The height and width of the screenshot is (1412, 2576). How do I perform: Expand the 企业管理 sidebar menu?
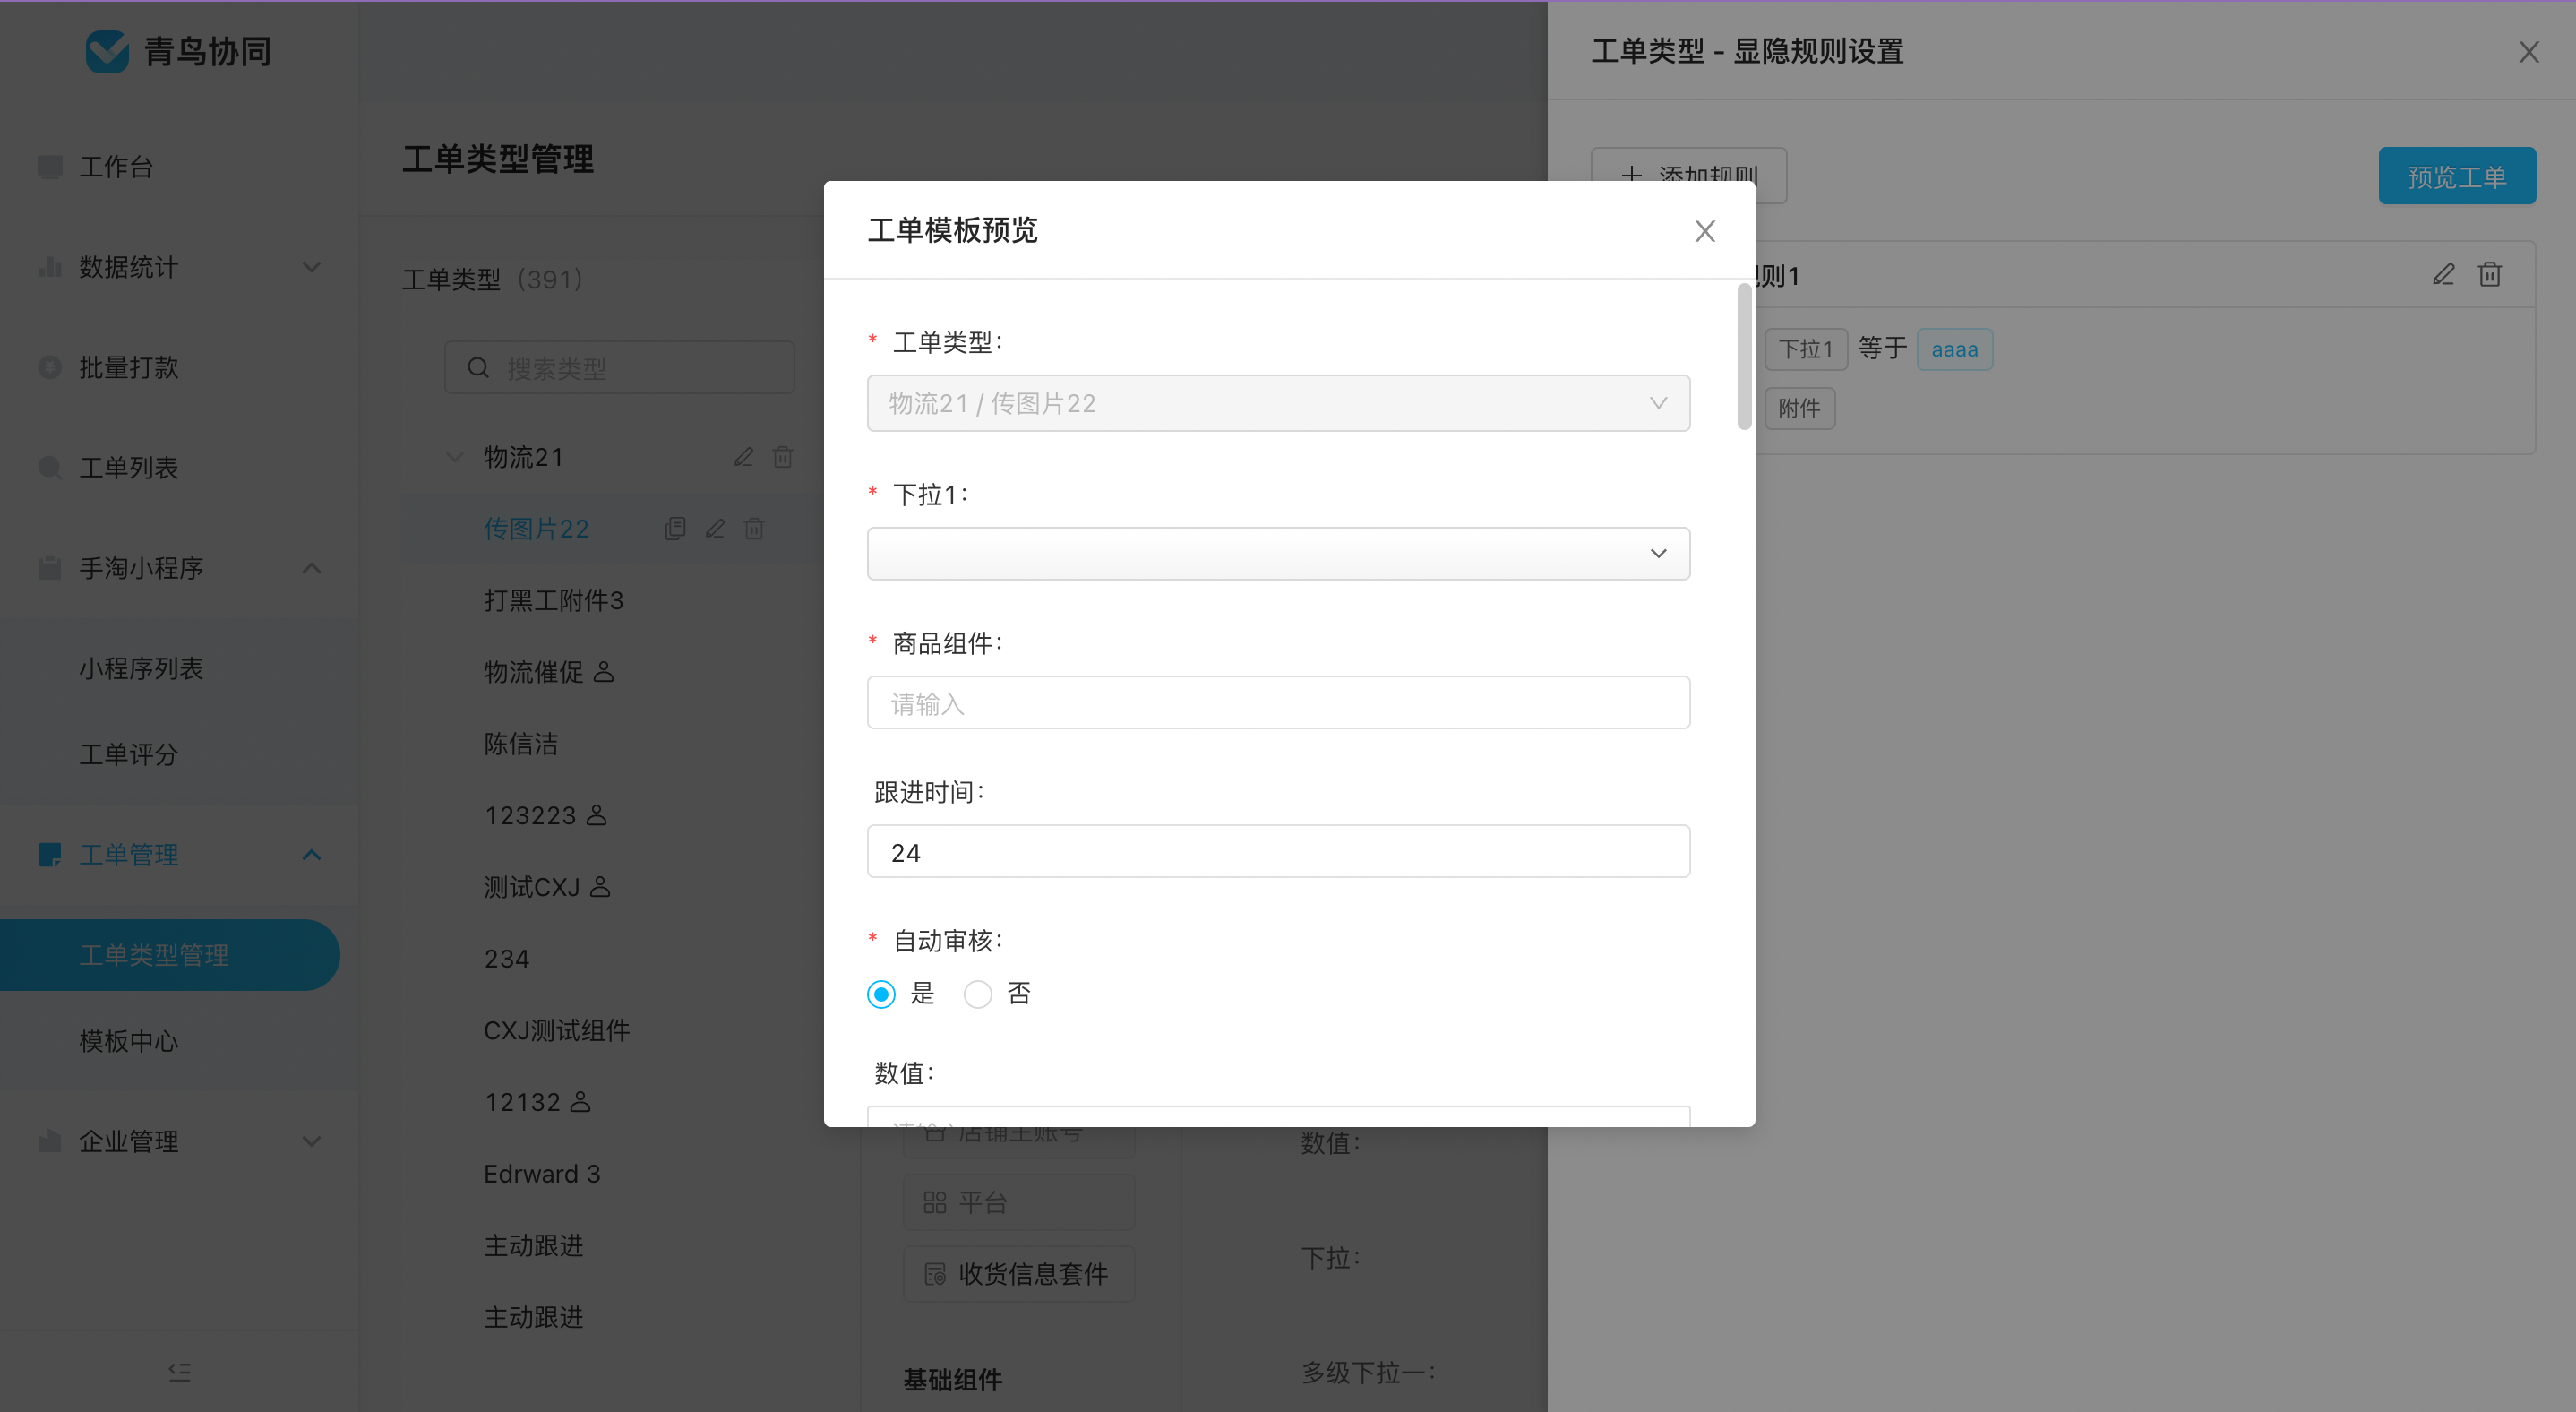[x=311, y=1141]
